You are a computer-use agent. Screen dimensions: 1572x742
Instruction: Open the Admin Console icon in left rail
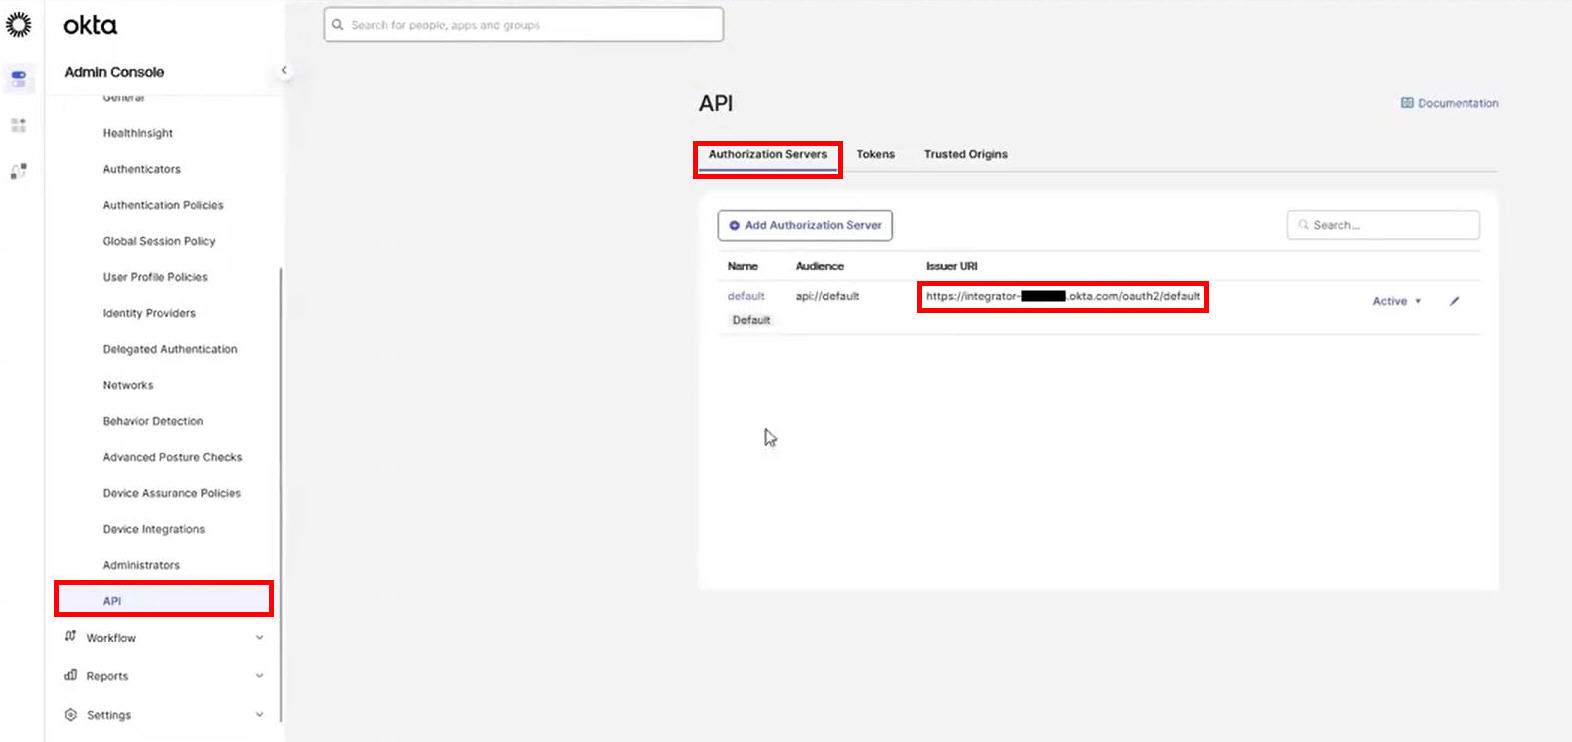click(x=19, y=78)
